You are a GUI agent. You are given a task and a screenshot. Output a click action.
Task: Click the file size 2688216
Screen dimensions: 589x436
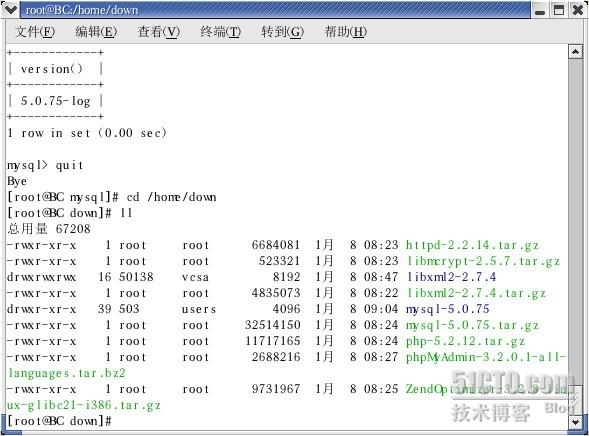(x=276, y=357)
